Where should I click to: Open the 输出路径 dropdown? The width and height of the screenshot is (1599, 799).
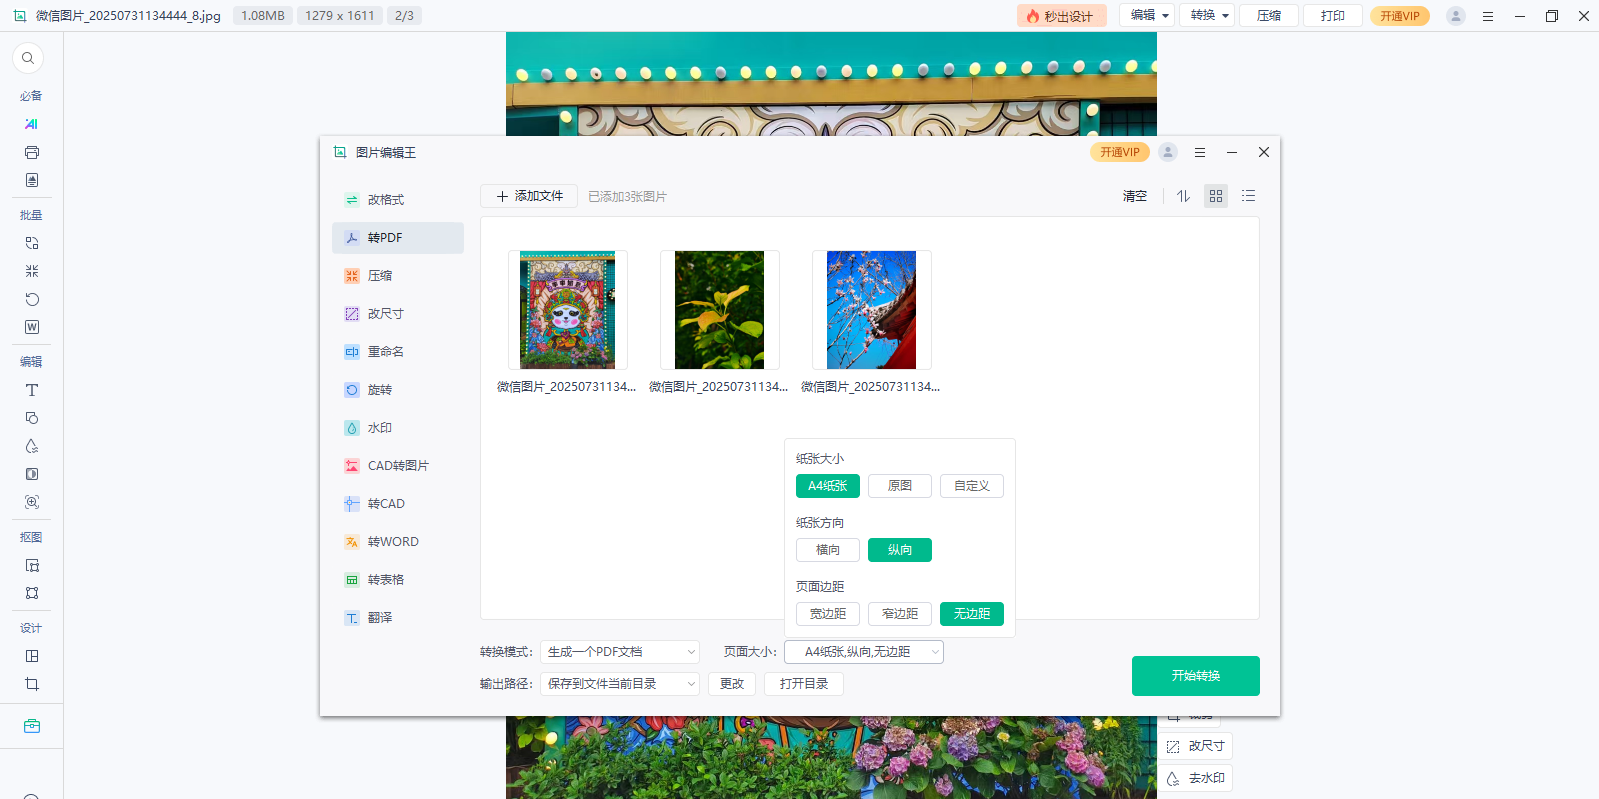coord(620,684)
